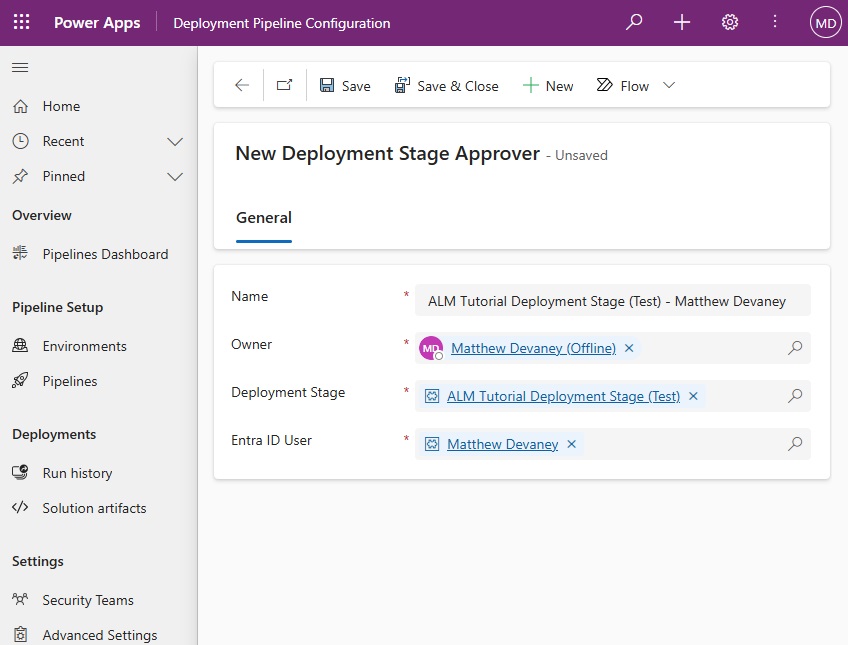
Task: Open Recent in the sidebar
Action: pyautogui.click(x=63, y=141)
